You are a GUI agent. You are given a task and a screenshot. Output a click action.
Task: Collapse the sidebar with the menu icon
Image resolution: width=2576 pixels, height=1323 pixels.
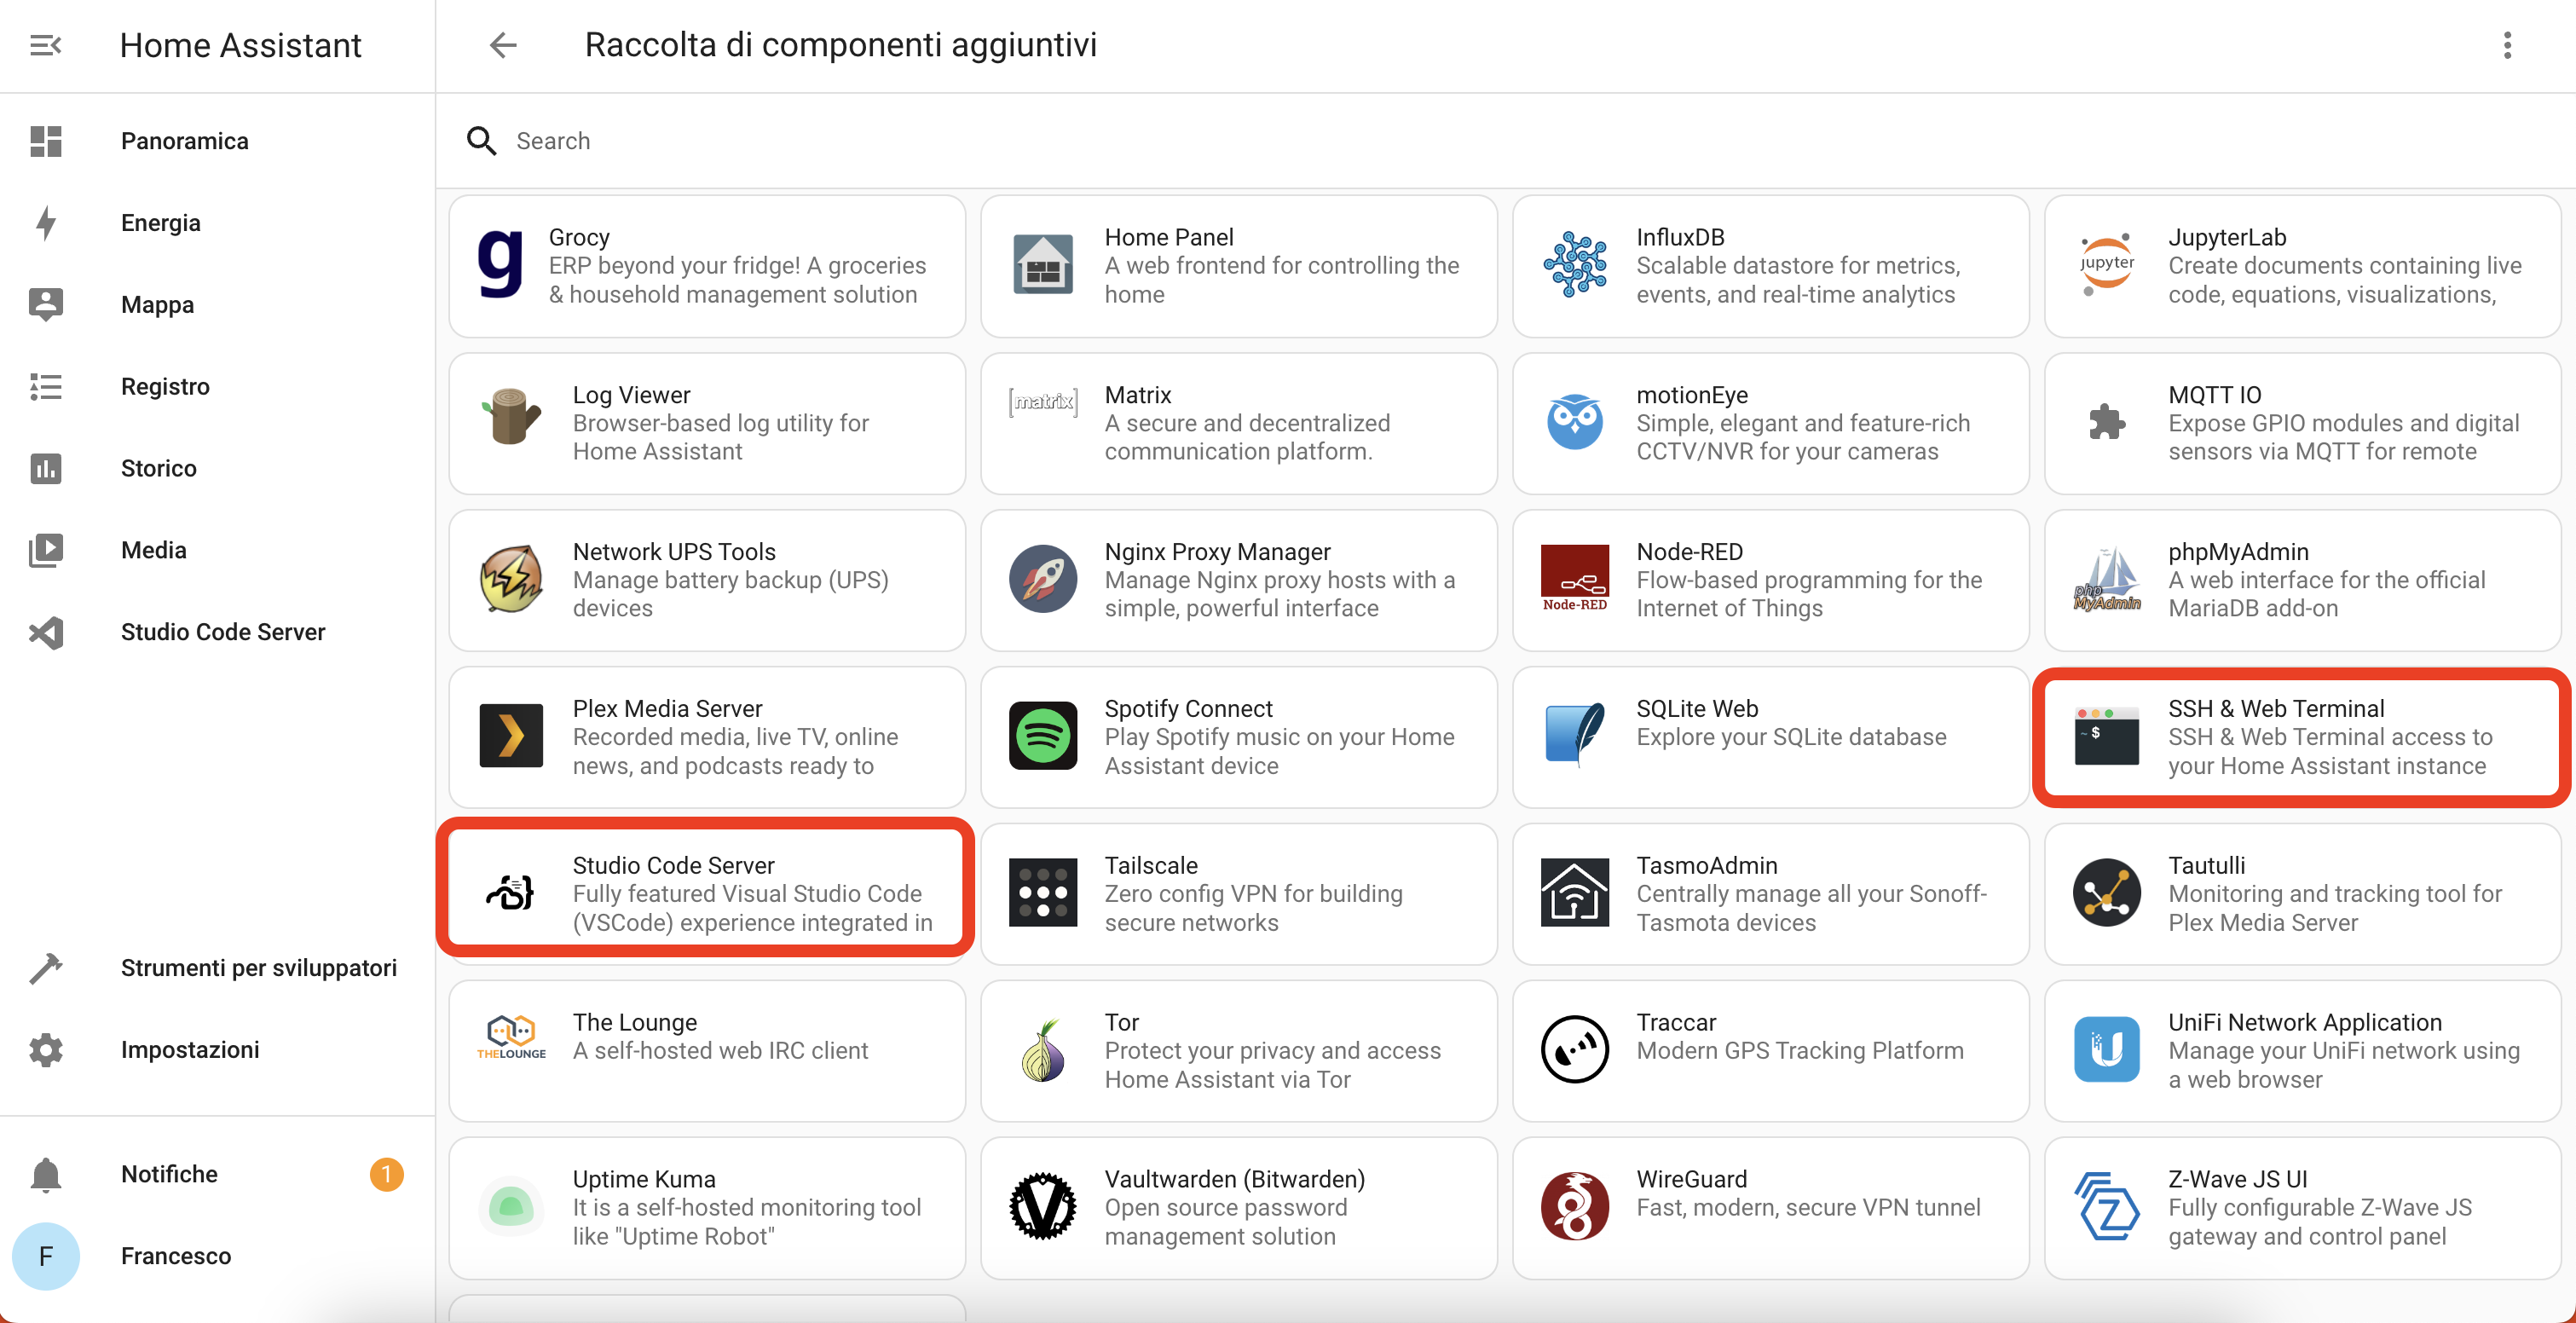pyautogui.click(x=46, y=45)
